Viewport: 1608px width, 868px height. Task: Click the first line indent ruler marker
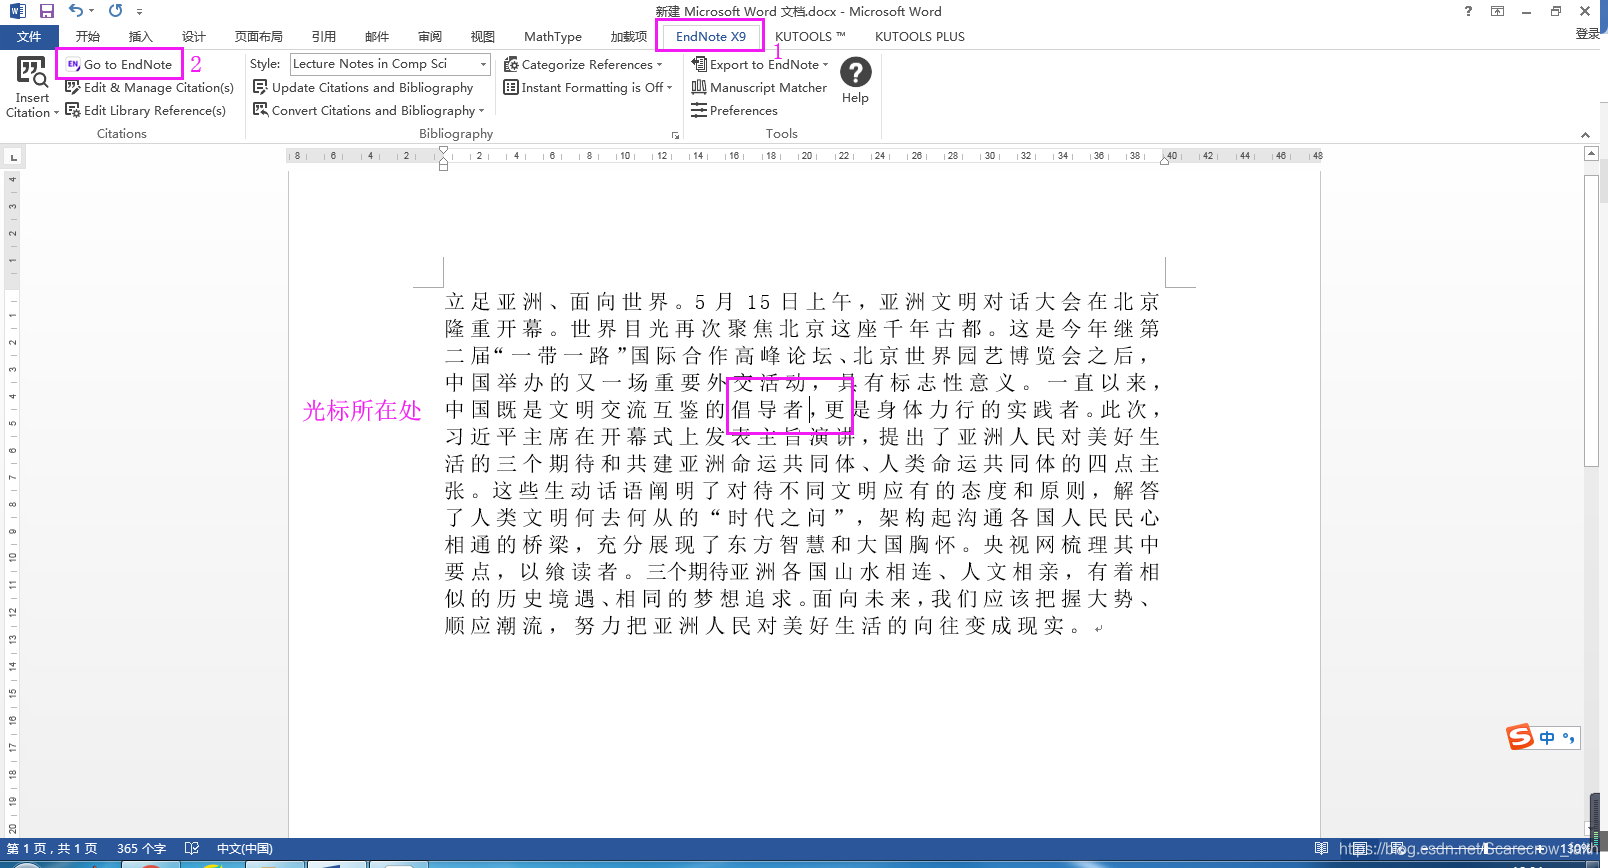(x=443, y=151)
